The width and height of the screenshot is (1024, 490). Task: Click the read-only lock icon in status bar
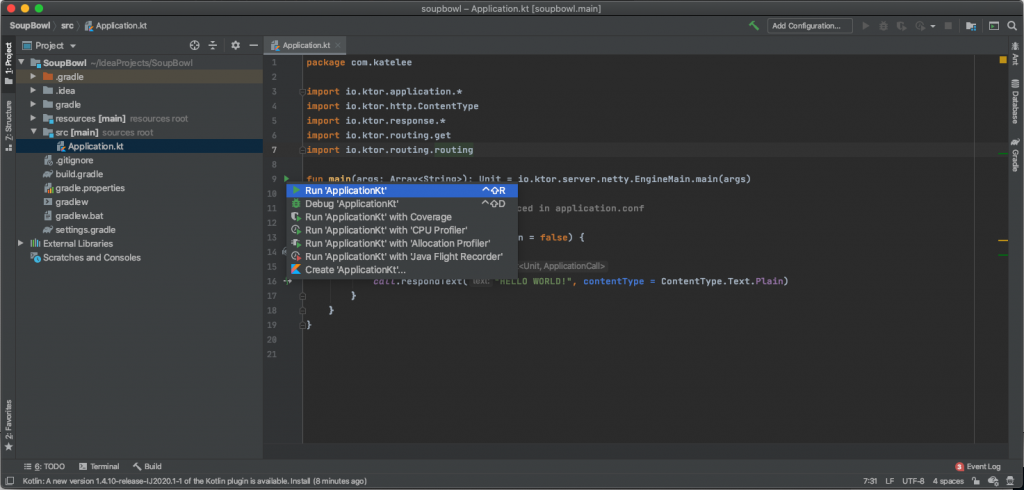point(977,482)
